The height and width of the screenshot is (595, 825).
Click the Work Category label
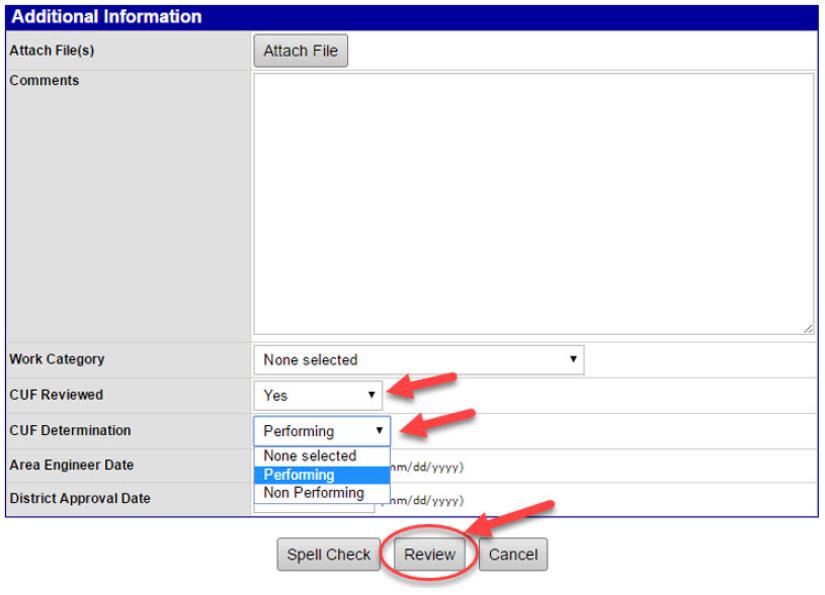click(56, 359)
